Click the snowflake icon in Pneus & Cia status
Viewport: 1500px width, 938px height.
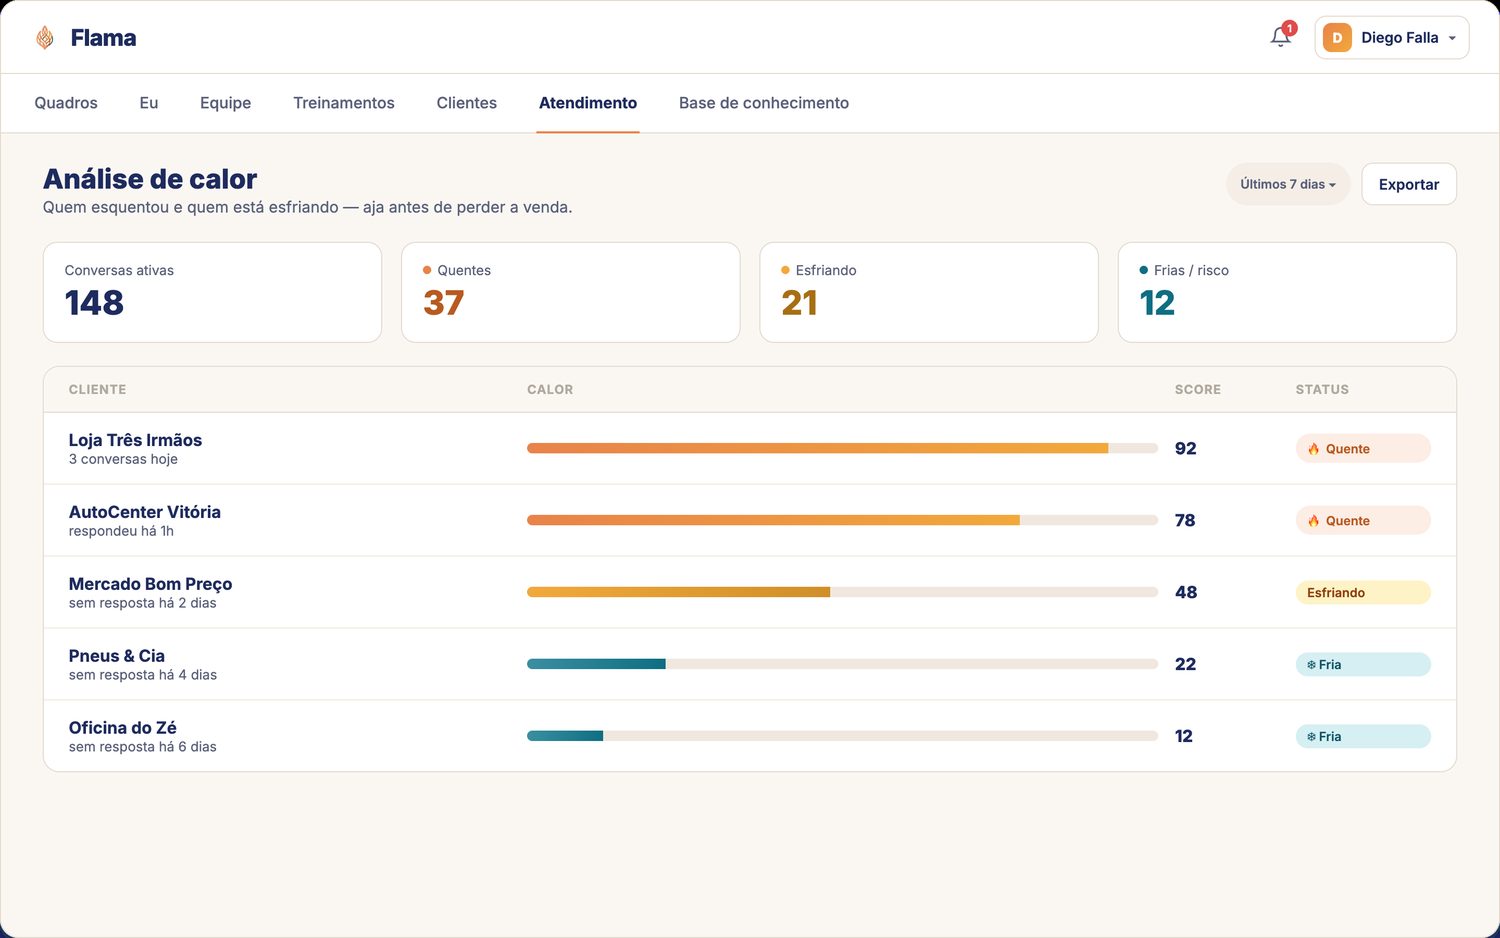[1311, 665]
